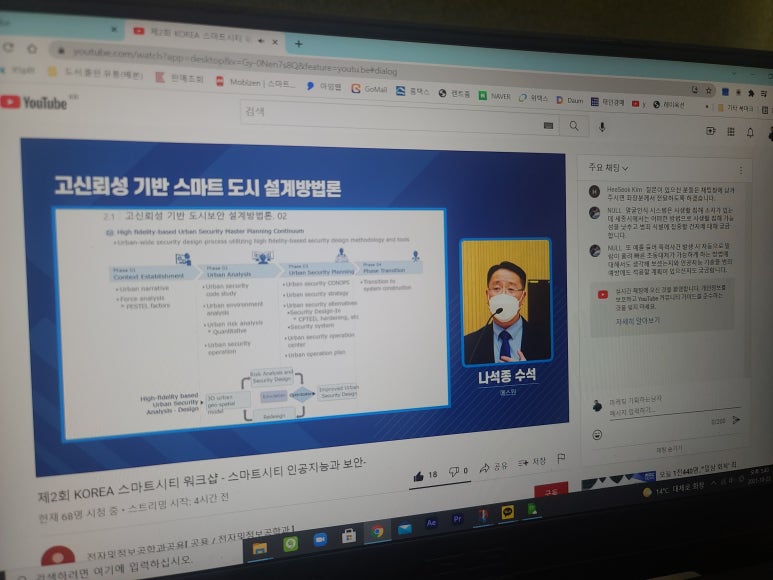Send the chat message with the arrow icon

pos(736,420)
